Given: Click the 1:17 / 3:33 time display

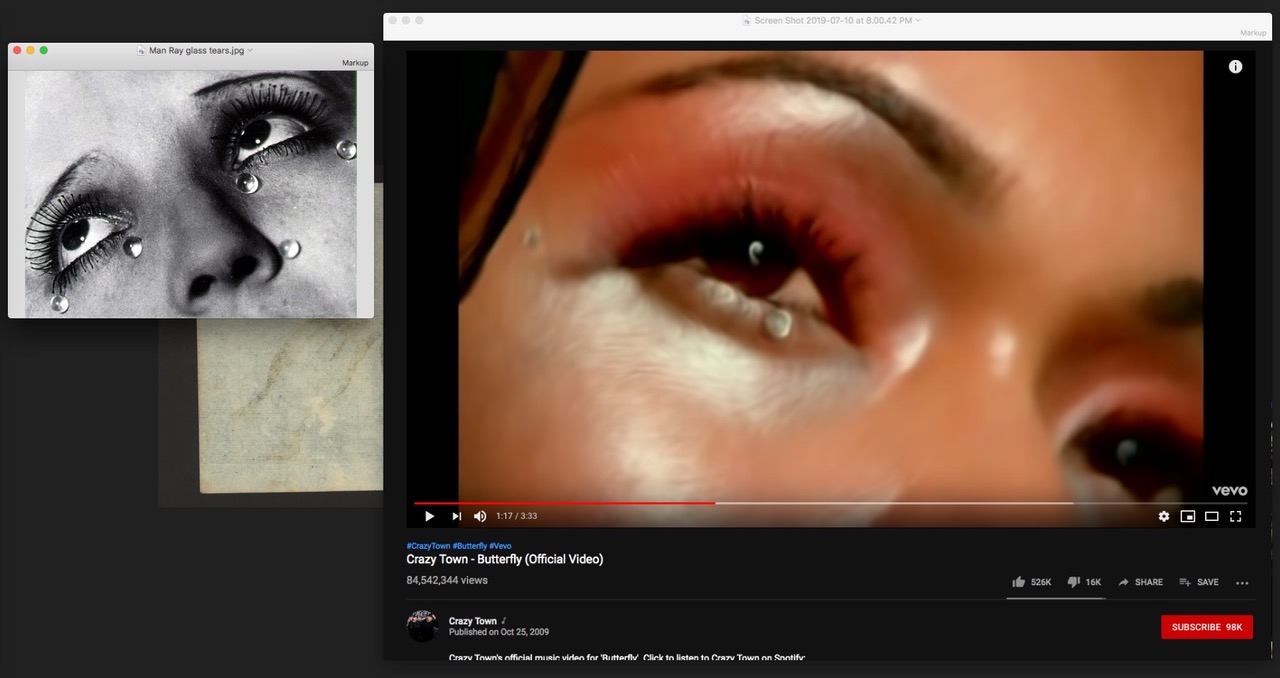Looking at the screenshot, I should [x=516, y=516].
